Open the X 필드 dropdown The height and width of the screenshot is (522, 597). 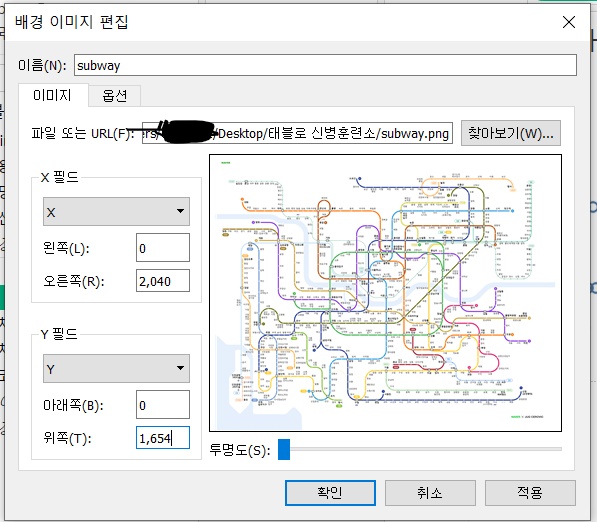coord(116,212)
